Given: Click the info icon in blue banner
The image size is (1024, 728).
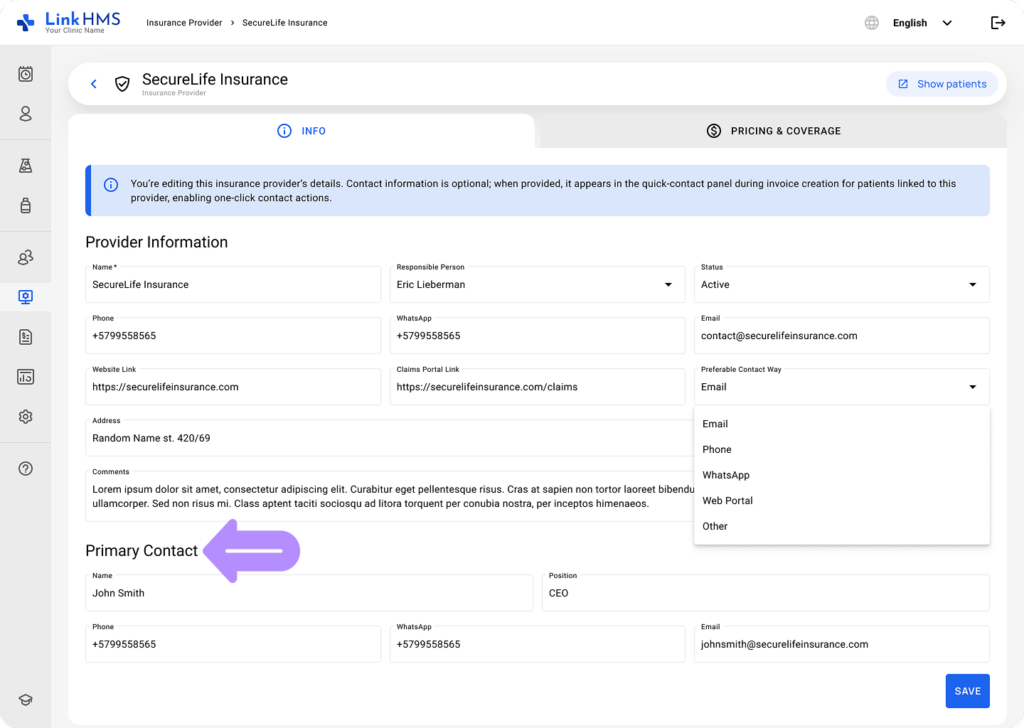Looking at the screenshot, I should (111, 185).
